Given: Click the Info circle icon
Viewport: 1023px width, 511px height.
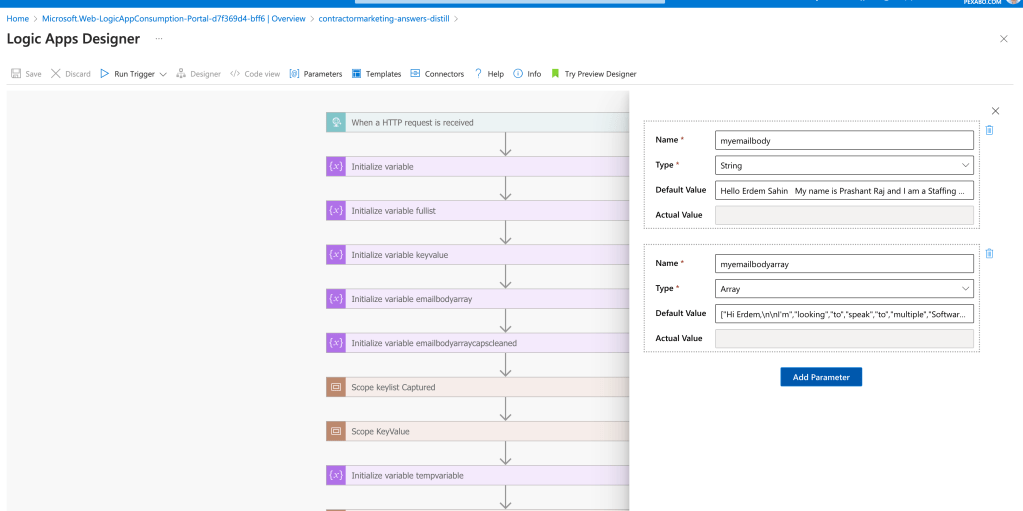Looking at the screenshot, I should pyautogui.click(x=518, y=74).
